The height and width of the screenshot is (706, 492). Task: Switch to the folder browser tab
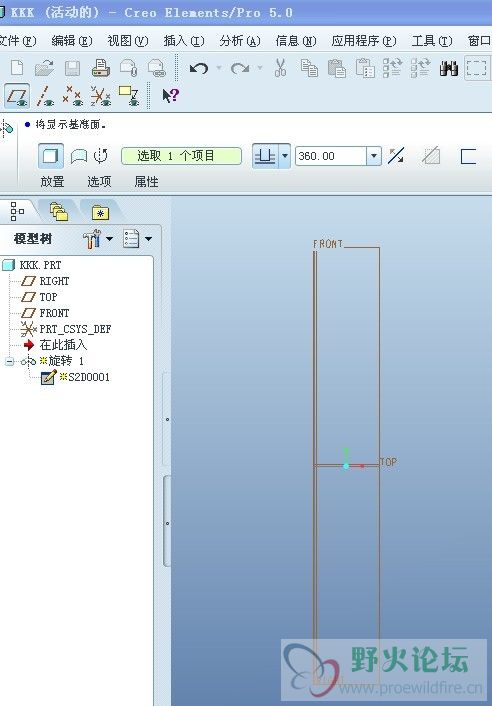pyautogui.click(x=59, y=212)
